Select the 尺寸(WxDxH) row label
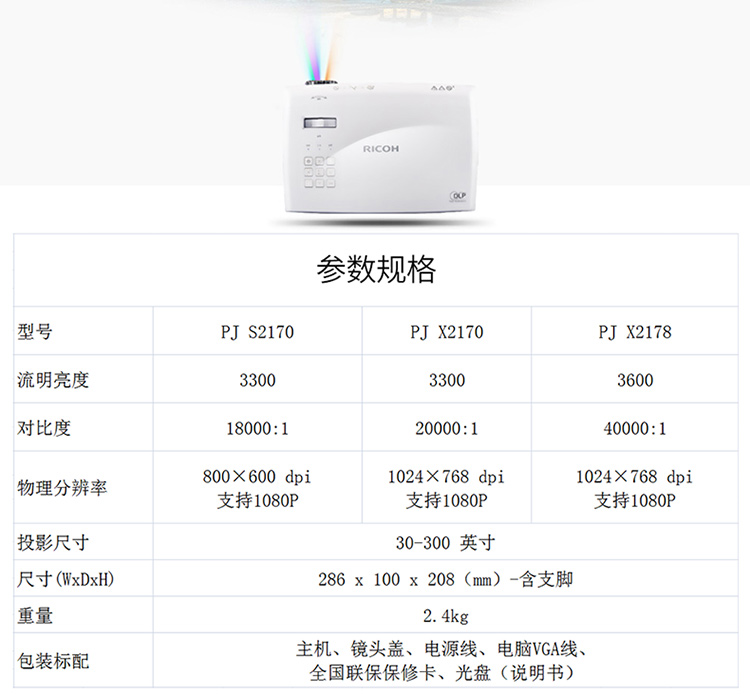 point(66,579)
